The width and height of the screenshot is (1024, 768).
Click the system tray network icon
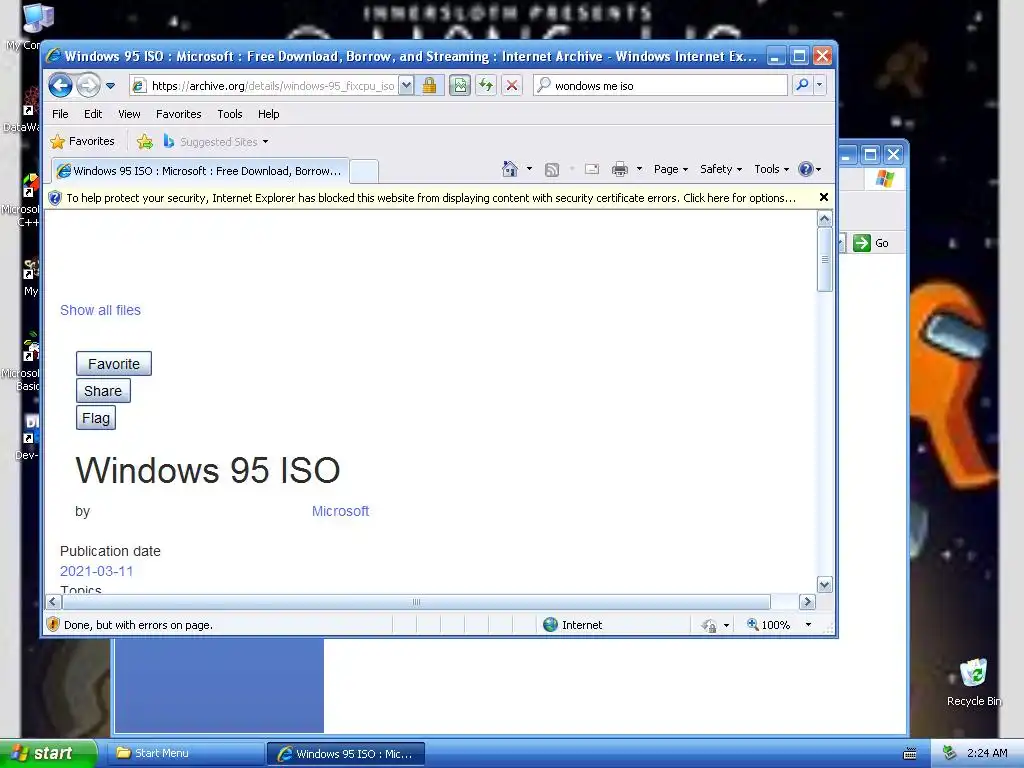click(x=949, y=754)
